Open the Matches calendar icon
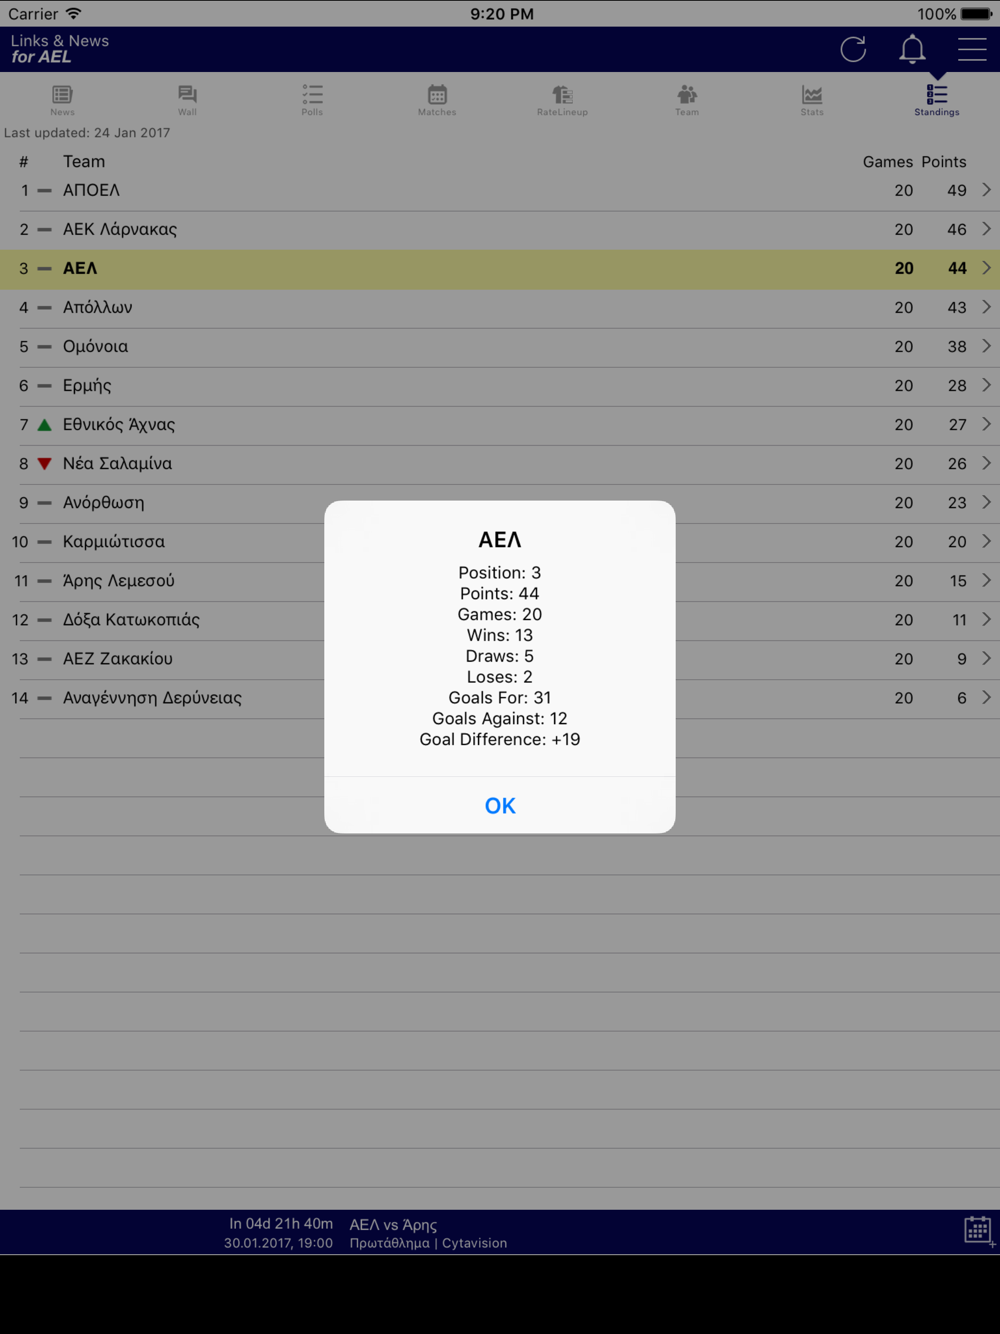The height and width of the screenshot is (1334, 1000). [437, 100]
